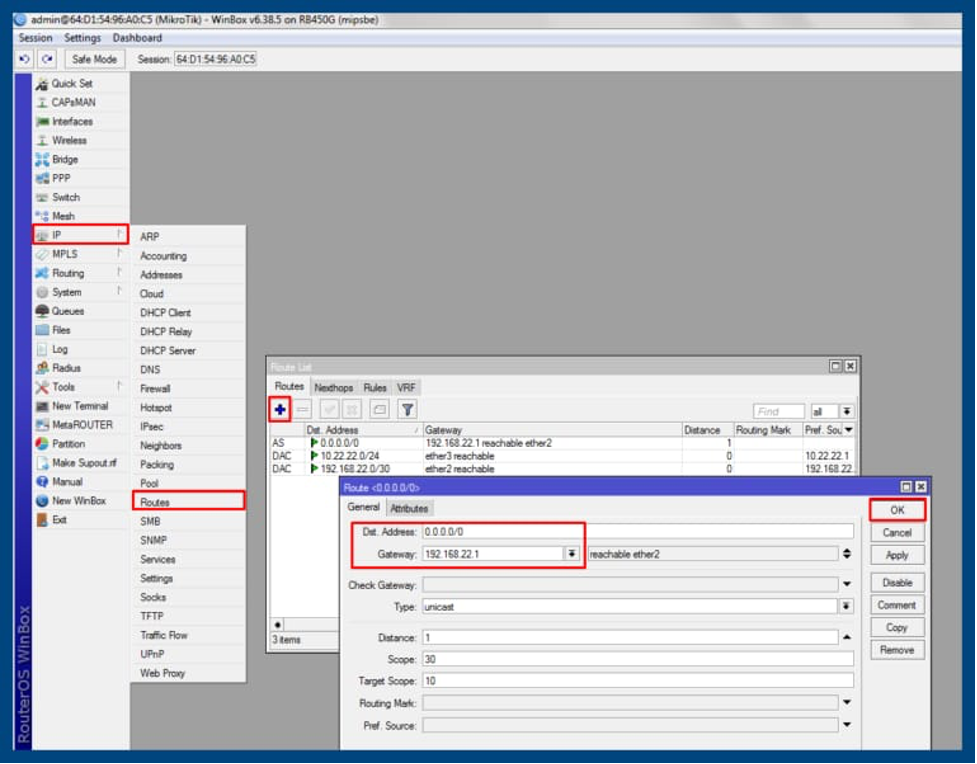Select DNS in the IP submenu
The width and height of the screenshot is (977, 764).
click(x=188, y=370)
